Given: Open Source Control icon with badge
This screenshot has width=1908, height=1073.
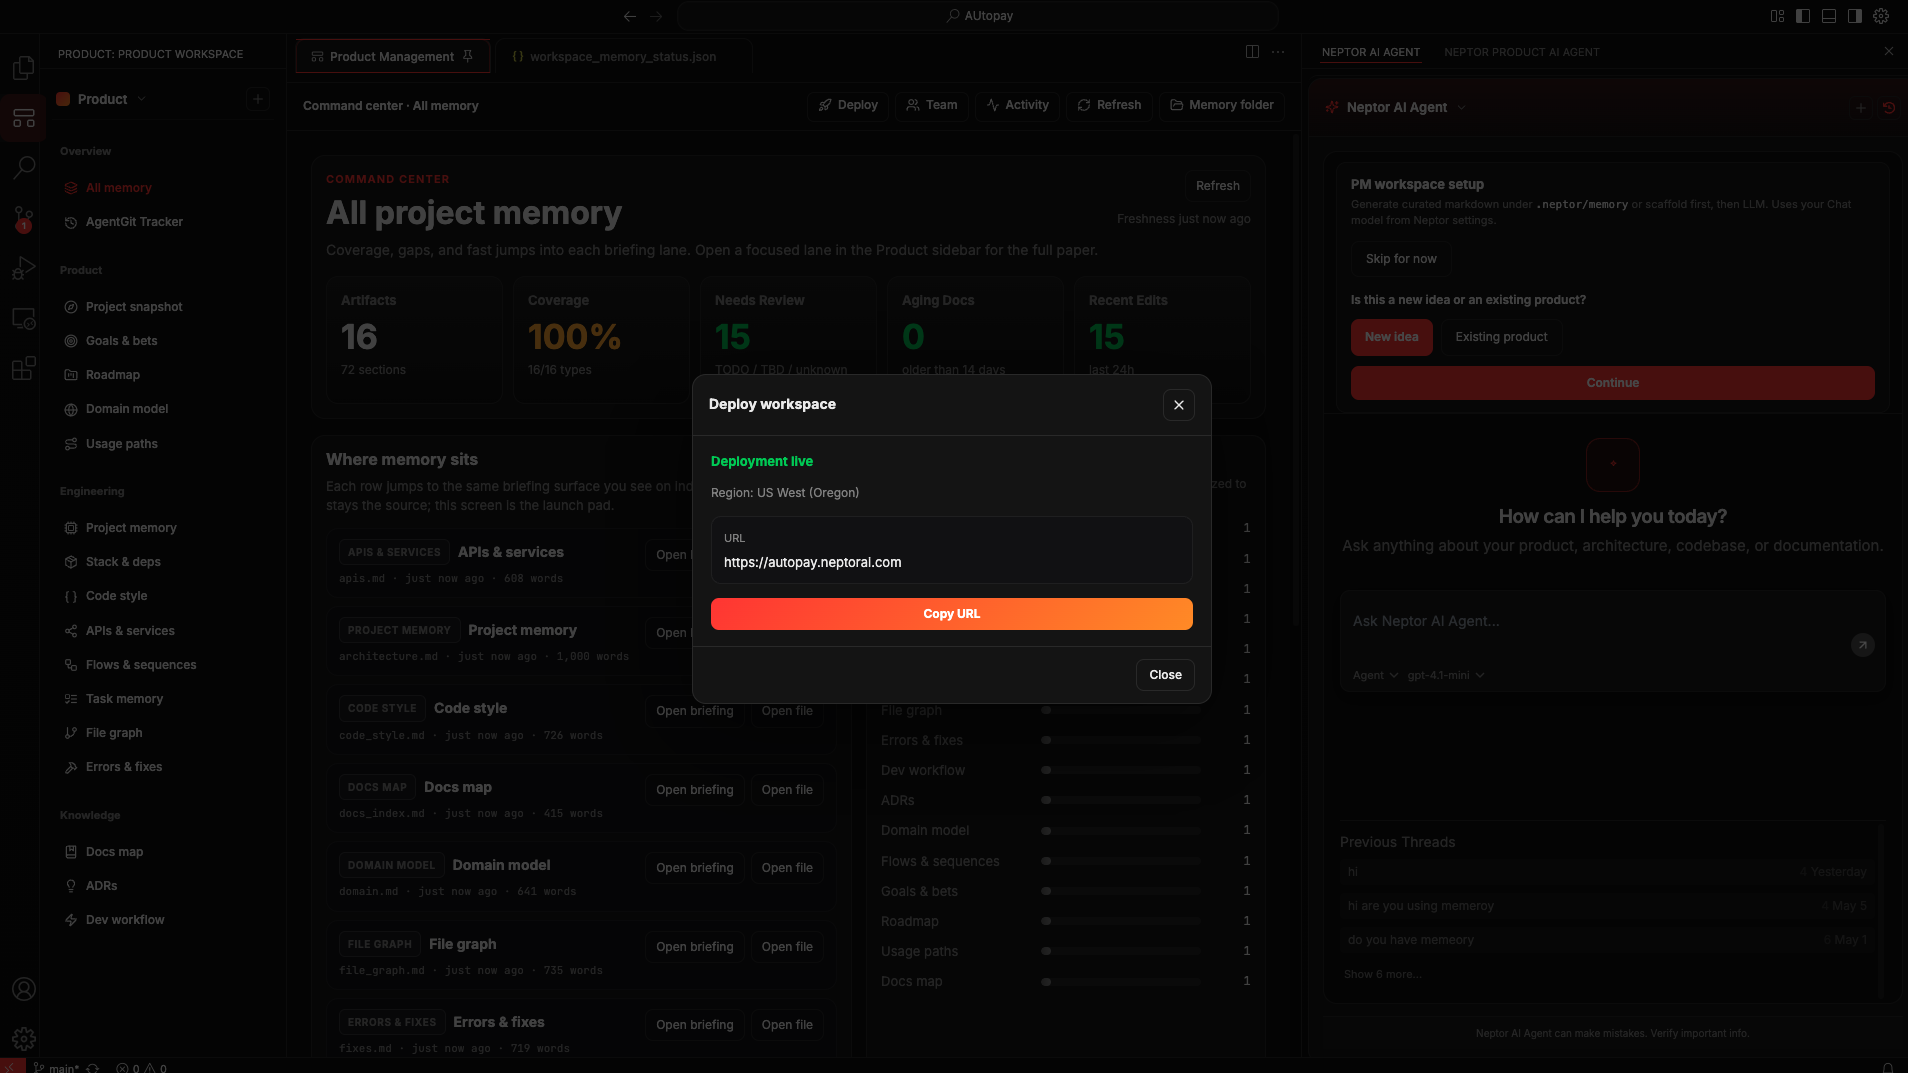Looking at the screenshot, I should (23, 218).
